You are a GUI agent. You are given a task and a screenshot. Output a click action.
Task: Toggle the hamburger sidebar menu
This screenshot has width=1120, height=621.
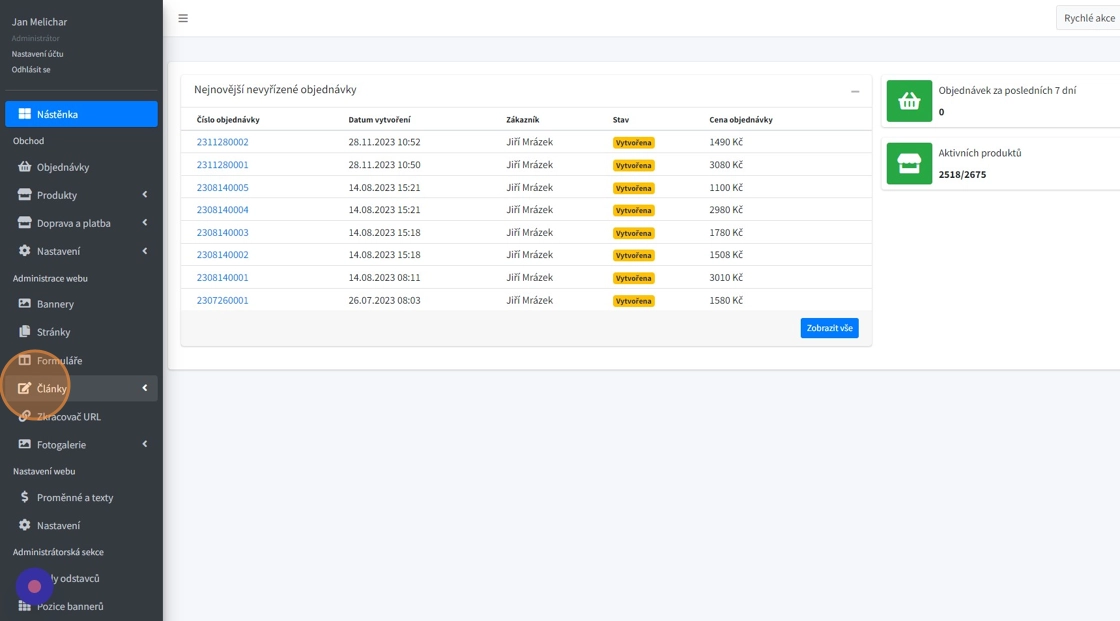(x=183, y=18)
